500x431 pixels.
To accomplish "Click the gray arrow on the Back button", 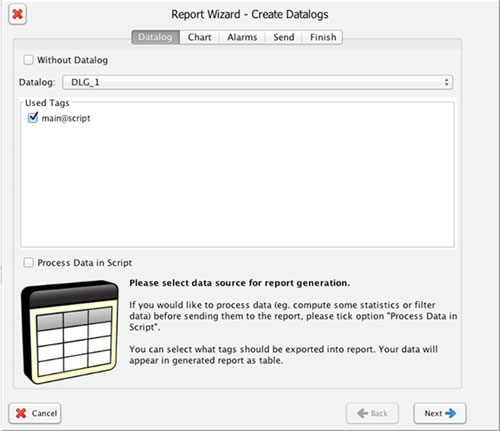I will point(362,413).
